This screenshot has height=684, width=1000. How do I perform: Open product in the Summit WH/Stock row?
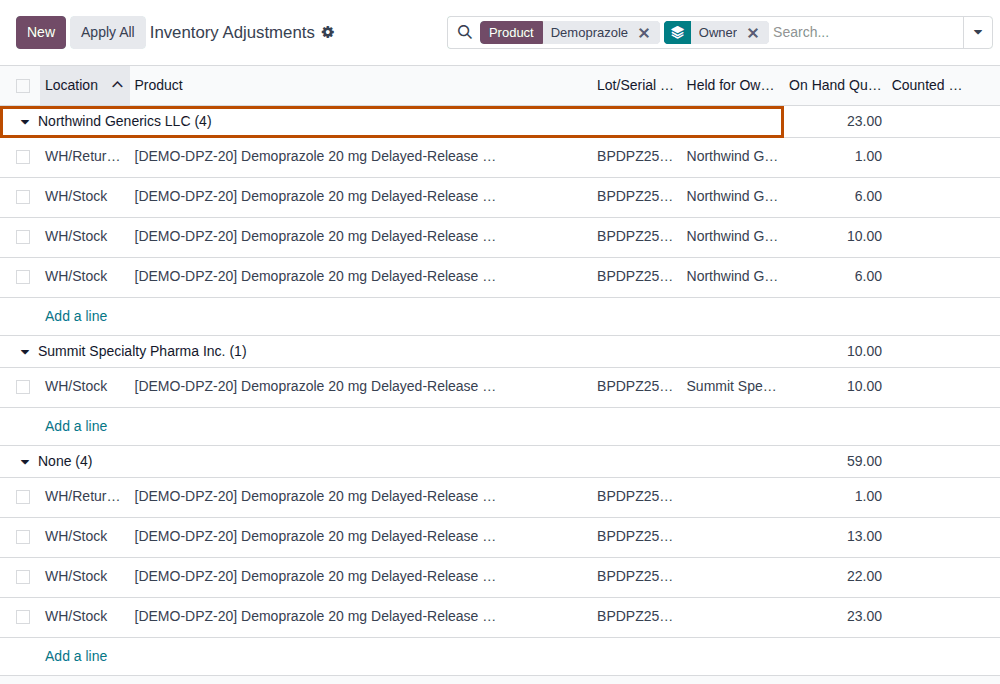(x=315, y=386)
